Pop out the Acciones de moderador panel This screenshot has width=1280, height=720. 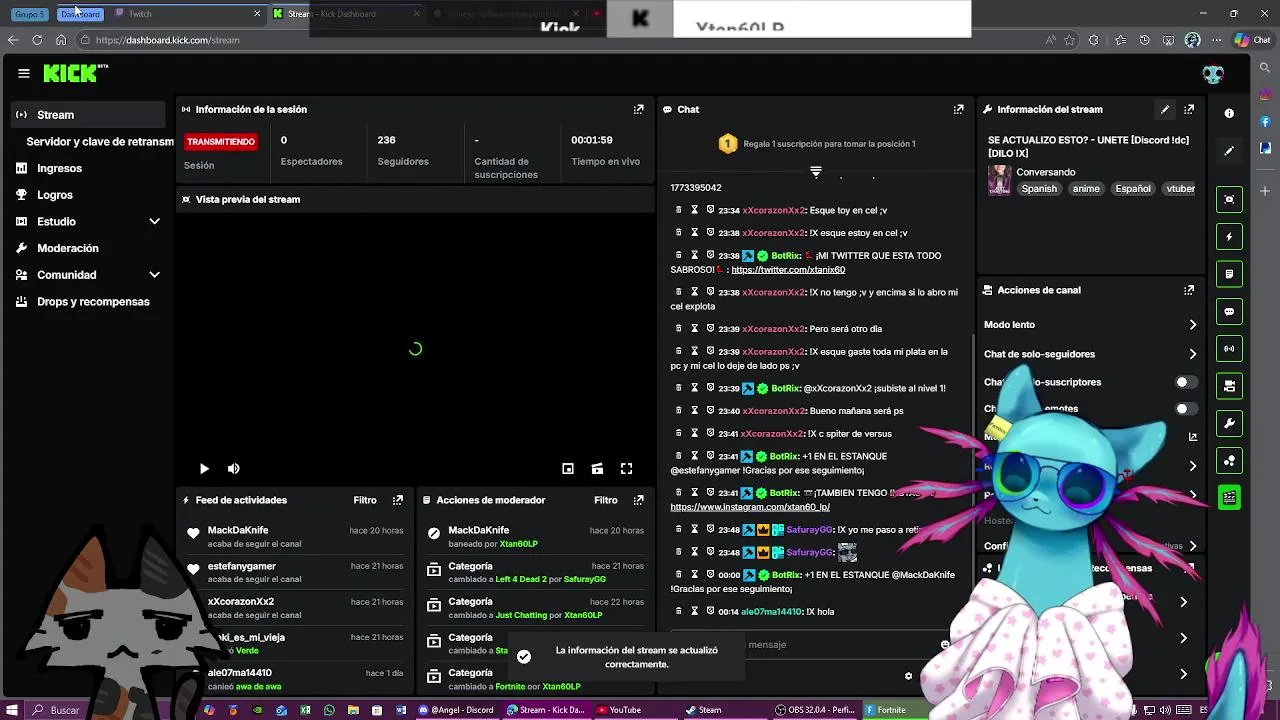coord(639,500)
